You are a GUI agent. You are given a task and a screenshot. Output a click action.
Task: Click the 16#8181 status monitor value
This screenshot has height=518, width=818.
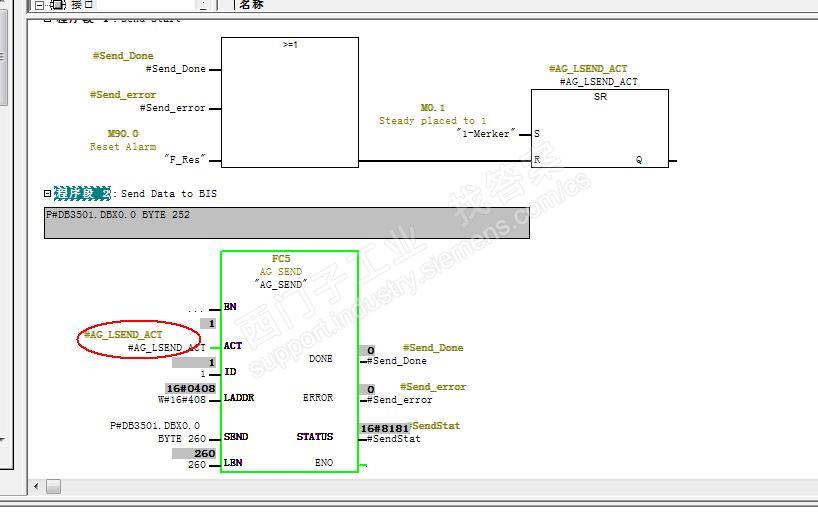tap(384, 428)
